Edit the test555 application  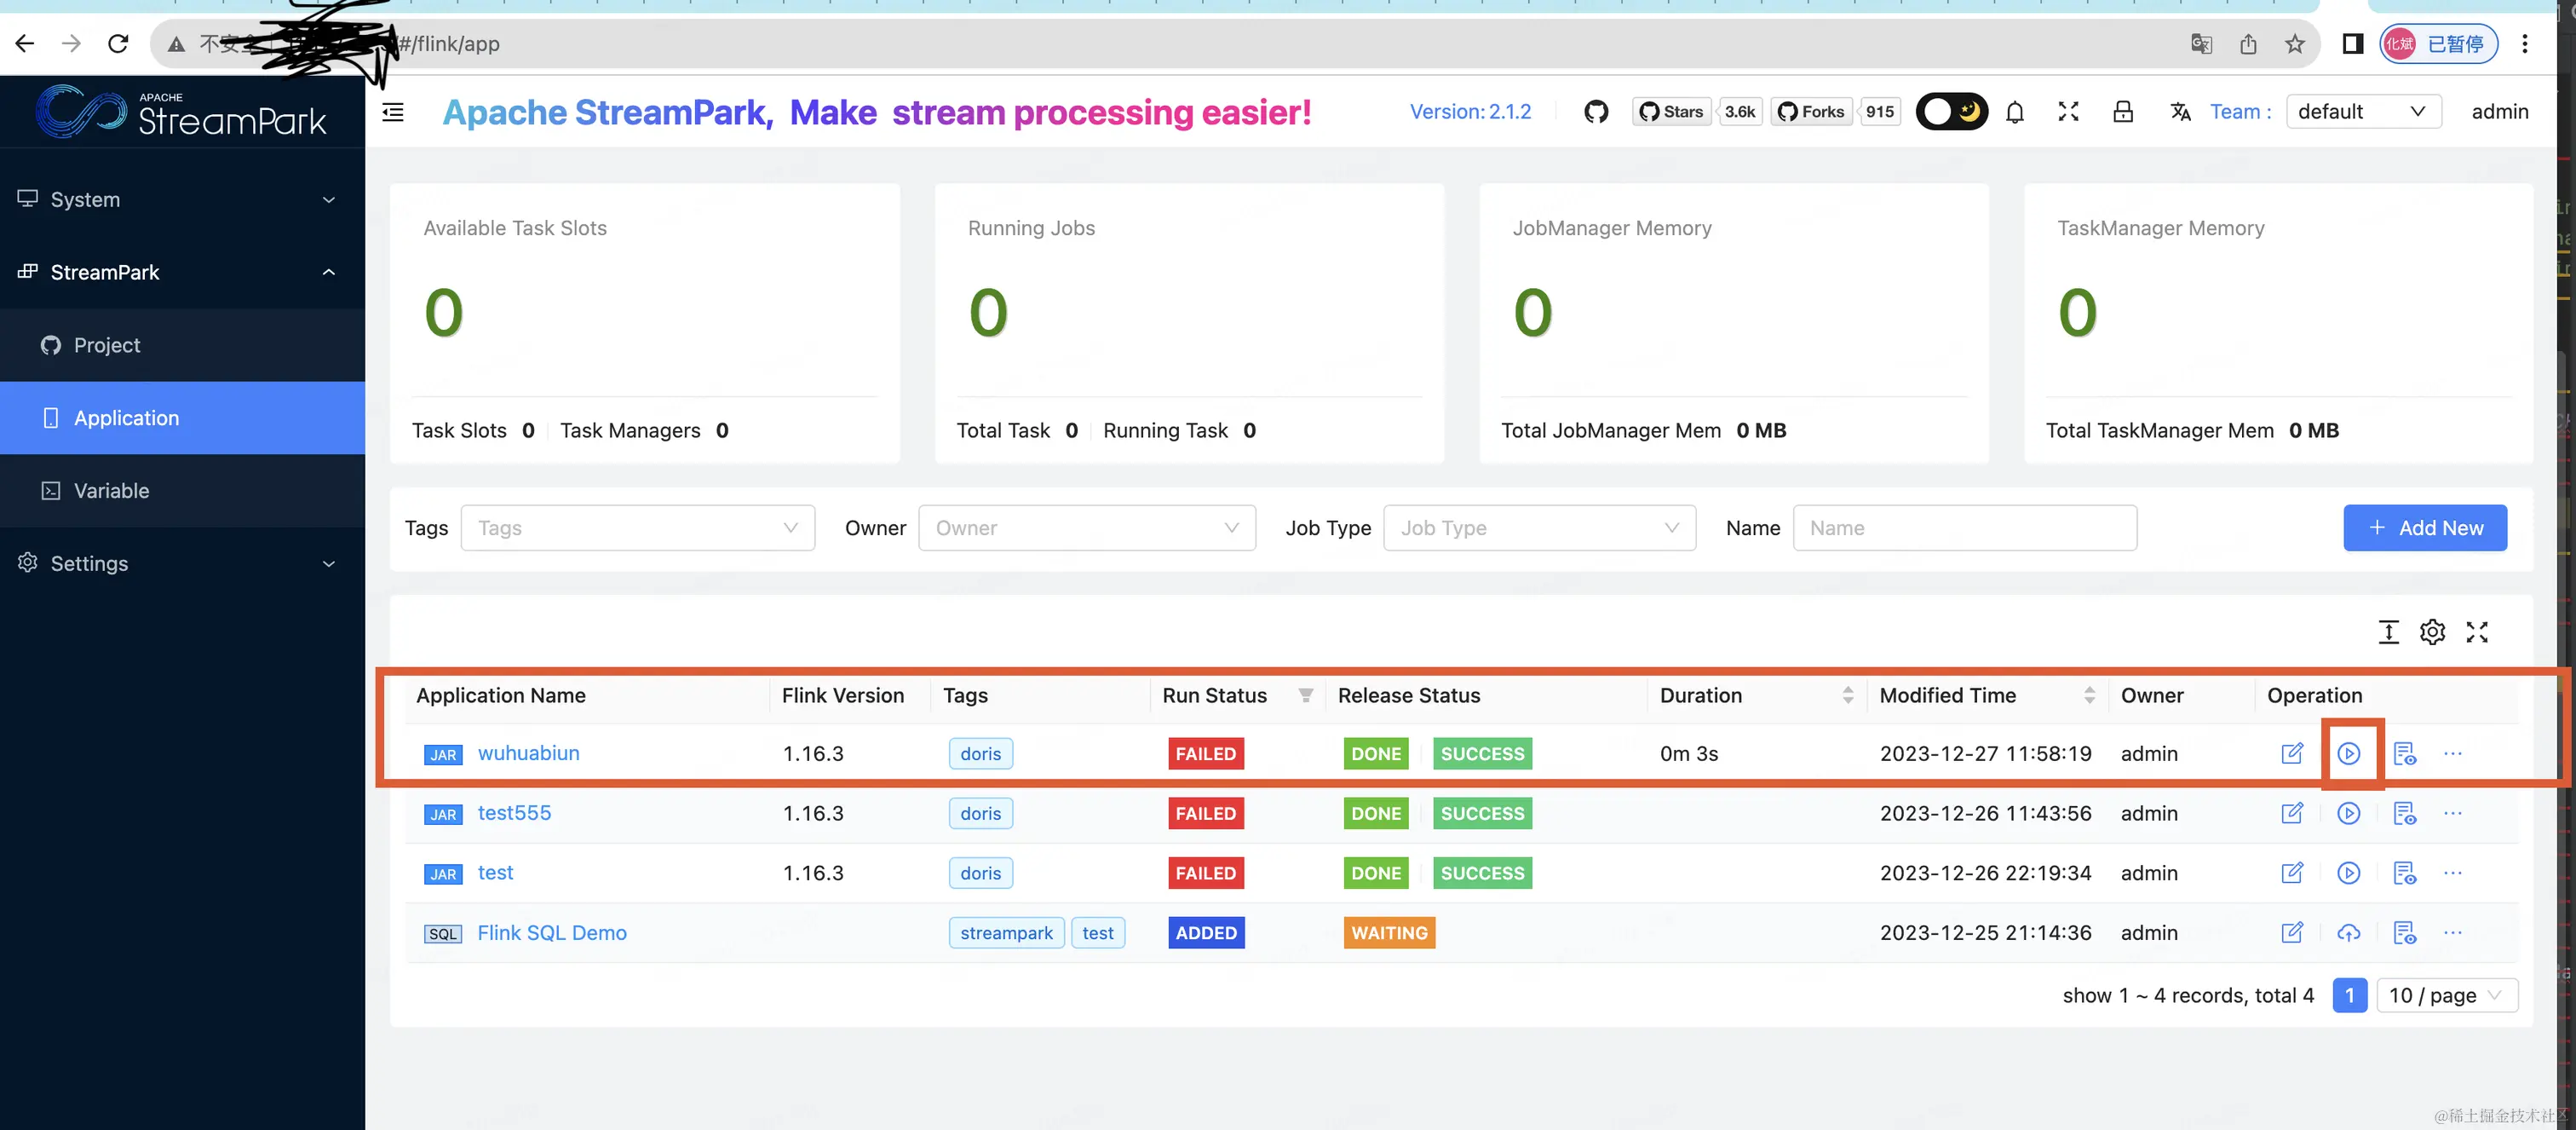pyautogui.click(x=2292, y=813)
